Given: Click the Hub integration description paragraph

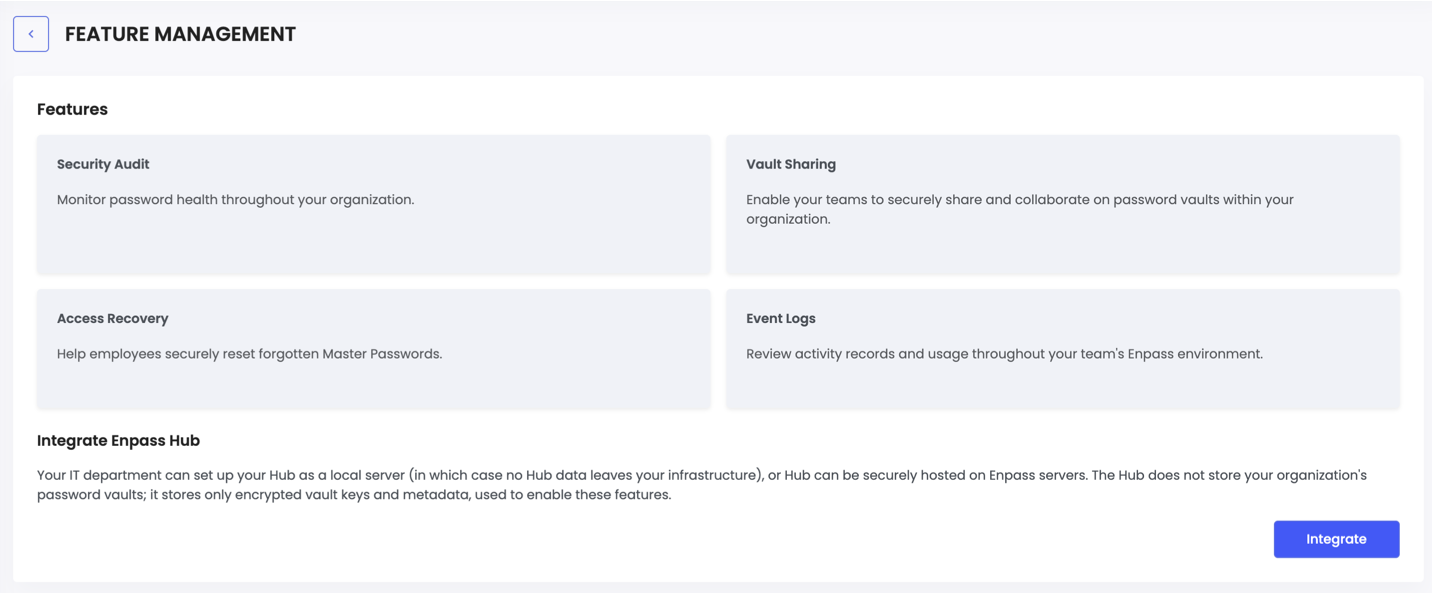Looking at the screenshot, I should pos(700,484).
